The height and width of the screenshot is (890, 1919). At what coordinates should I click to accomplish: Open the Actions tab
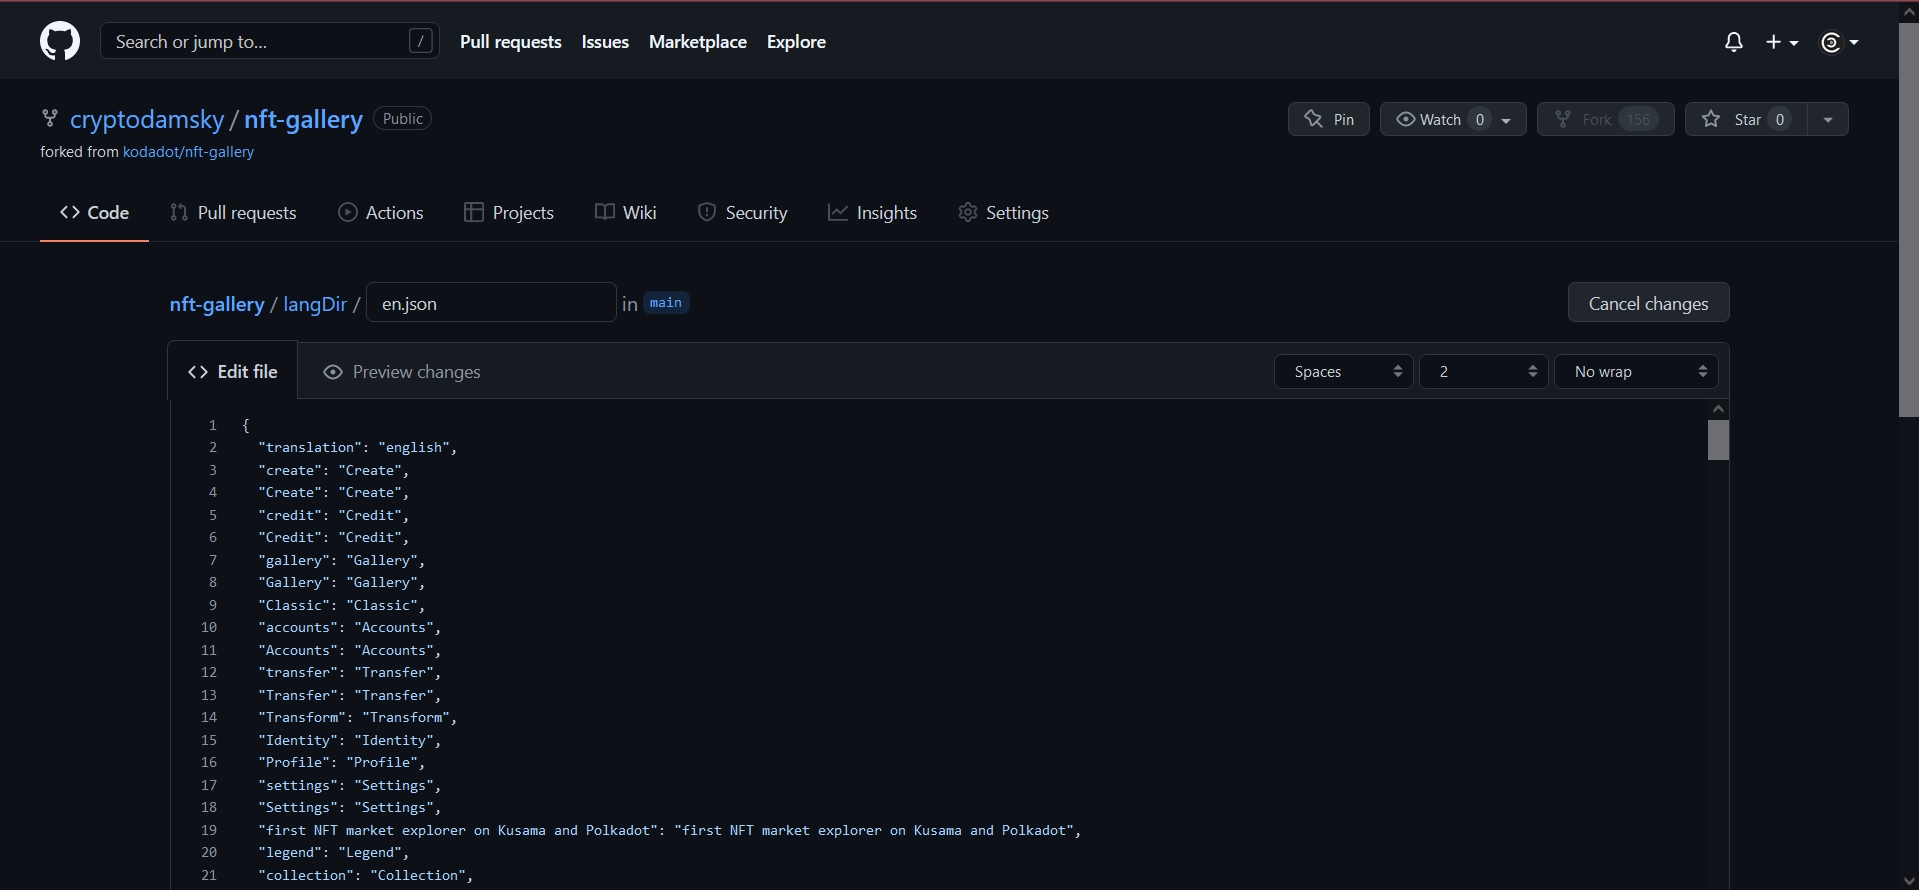pyautogui.click(x=380, y=213)
